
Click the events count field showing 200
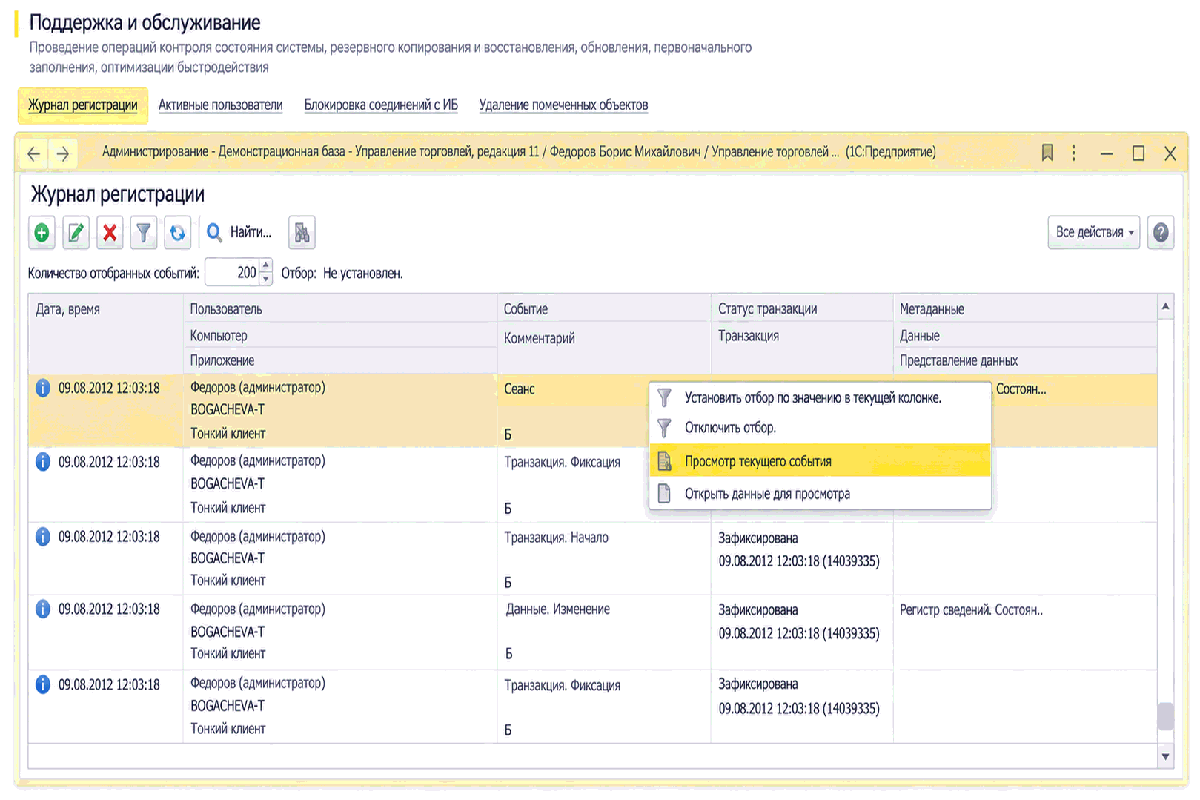(232, 272)
